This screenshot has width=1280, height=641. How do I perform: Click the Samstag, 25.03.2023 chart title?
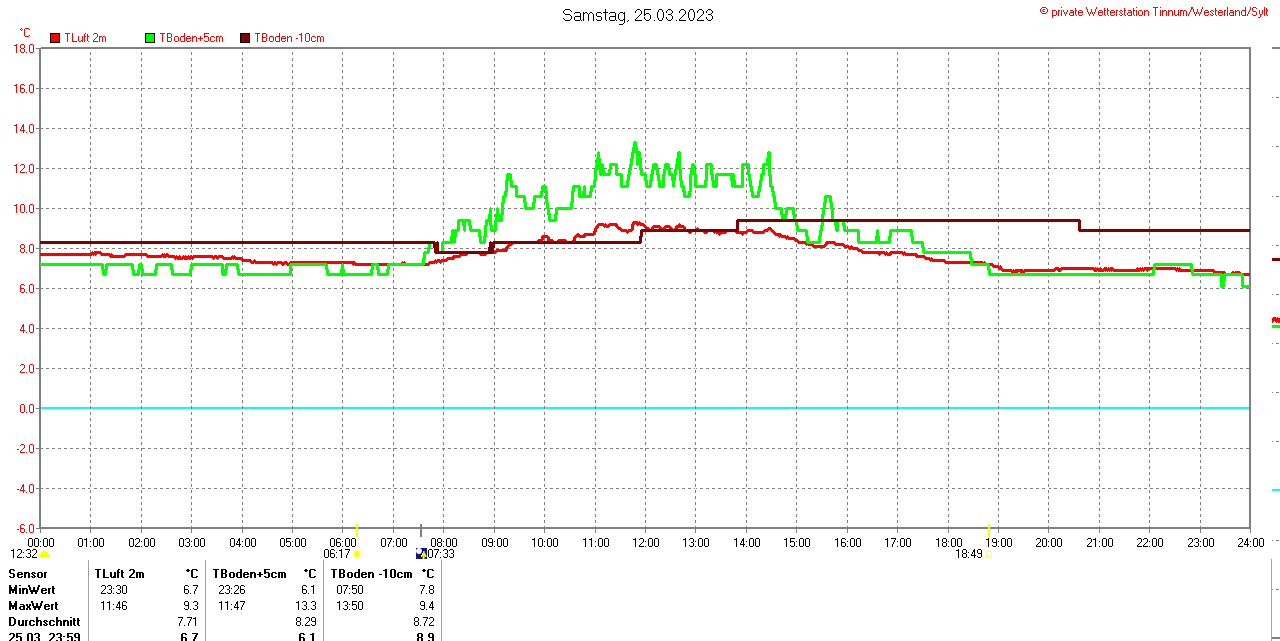[638, 15]
